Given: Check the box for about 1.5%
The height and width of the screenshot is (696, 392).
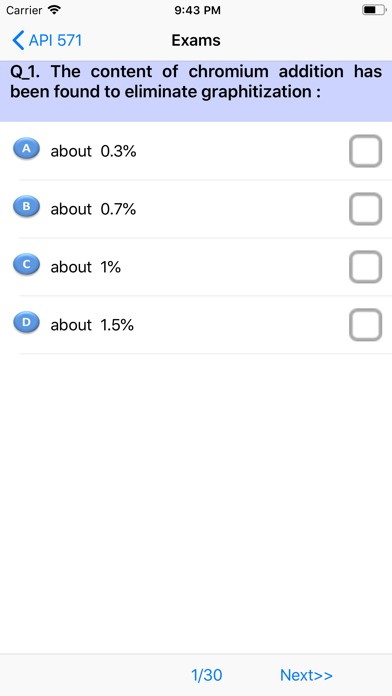Looking at the screenshot, I should (365, 325).
